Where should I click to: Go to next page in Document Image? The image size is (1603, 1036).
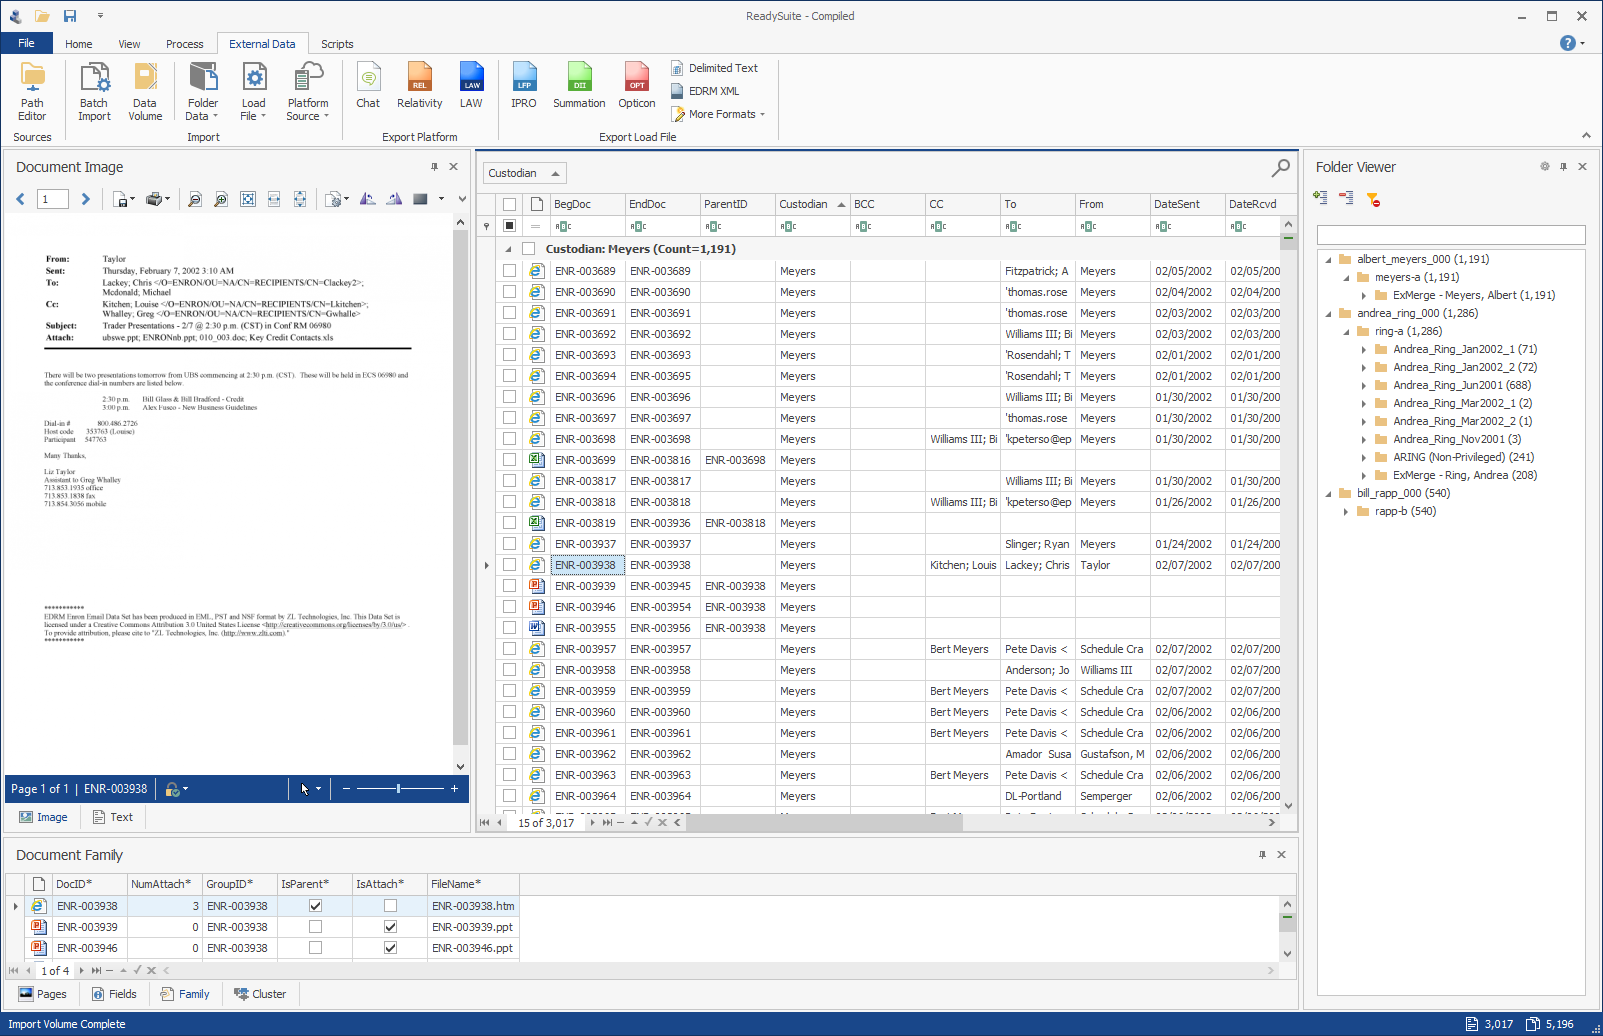85,199
